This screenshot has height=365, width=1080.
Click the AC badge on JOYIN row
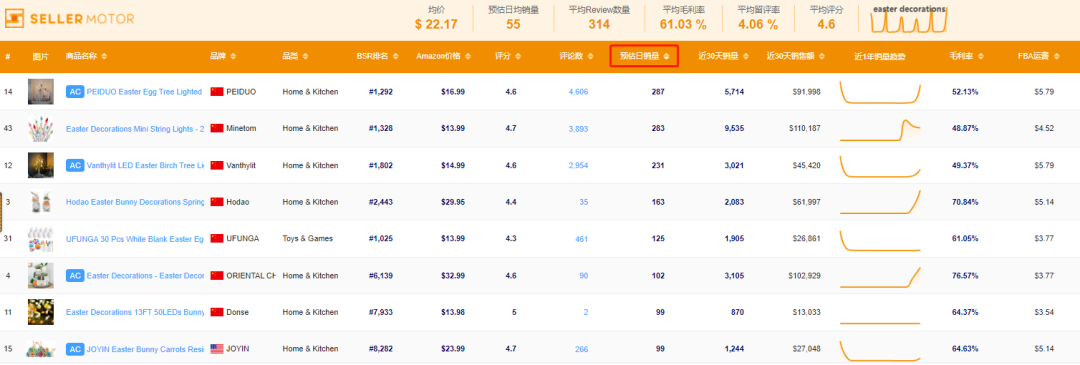coord(74,349)
